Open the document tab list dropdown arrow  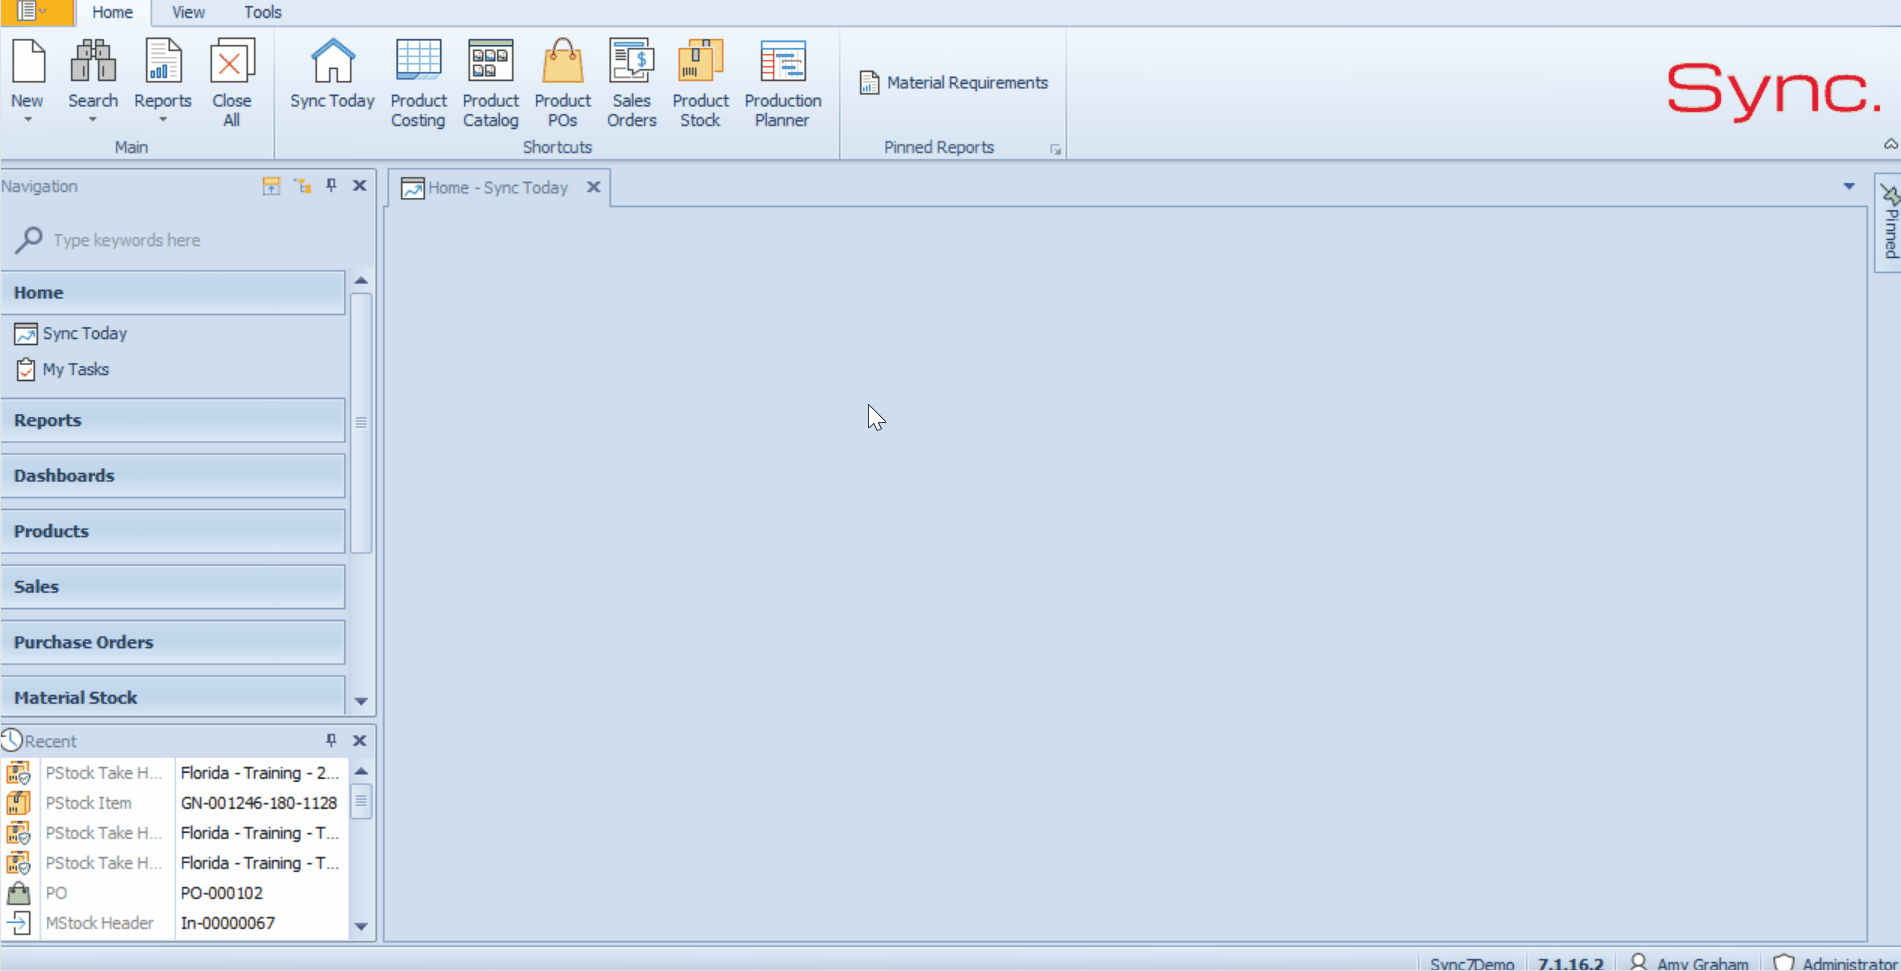point(1849,186)
